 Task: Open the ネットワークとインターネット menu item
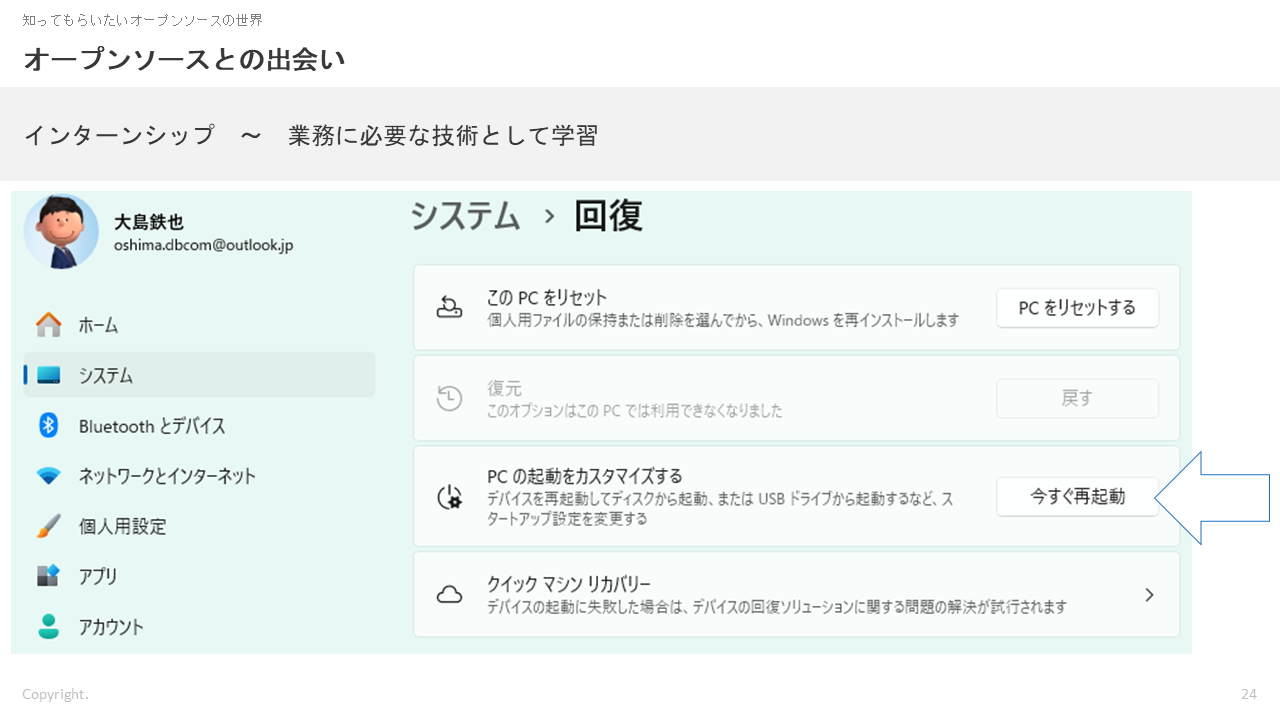pyautogui.click(x=167, y=476)
